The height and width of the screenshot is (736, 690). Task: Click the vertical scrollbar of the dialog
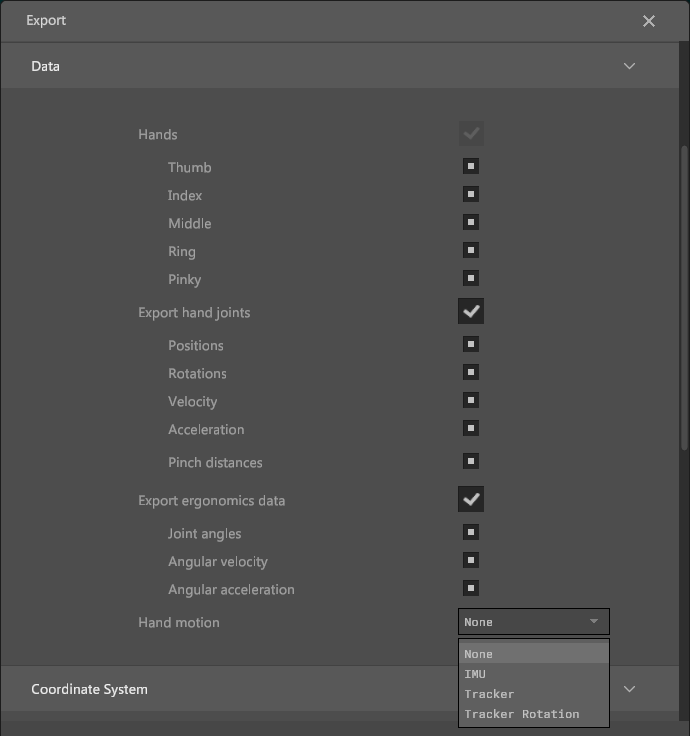684,300
